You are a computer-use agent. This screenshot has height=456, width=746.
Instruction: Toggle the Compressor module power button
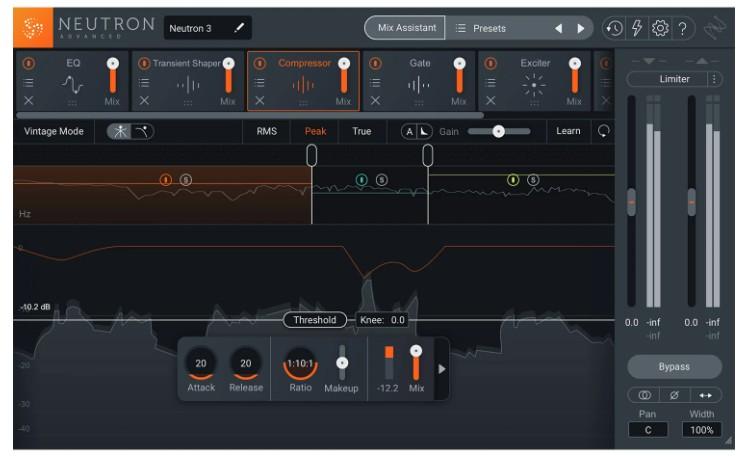coord(260,63)
